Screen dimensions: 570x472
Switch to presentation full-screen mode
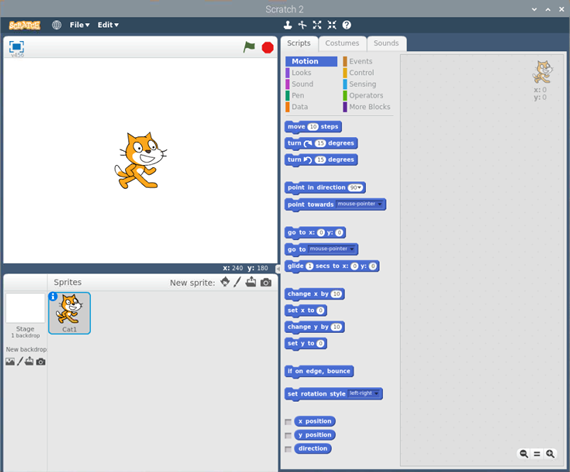[16, 47]
